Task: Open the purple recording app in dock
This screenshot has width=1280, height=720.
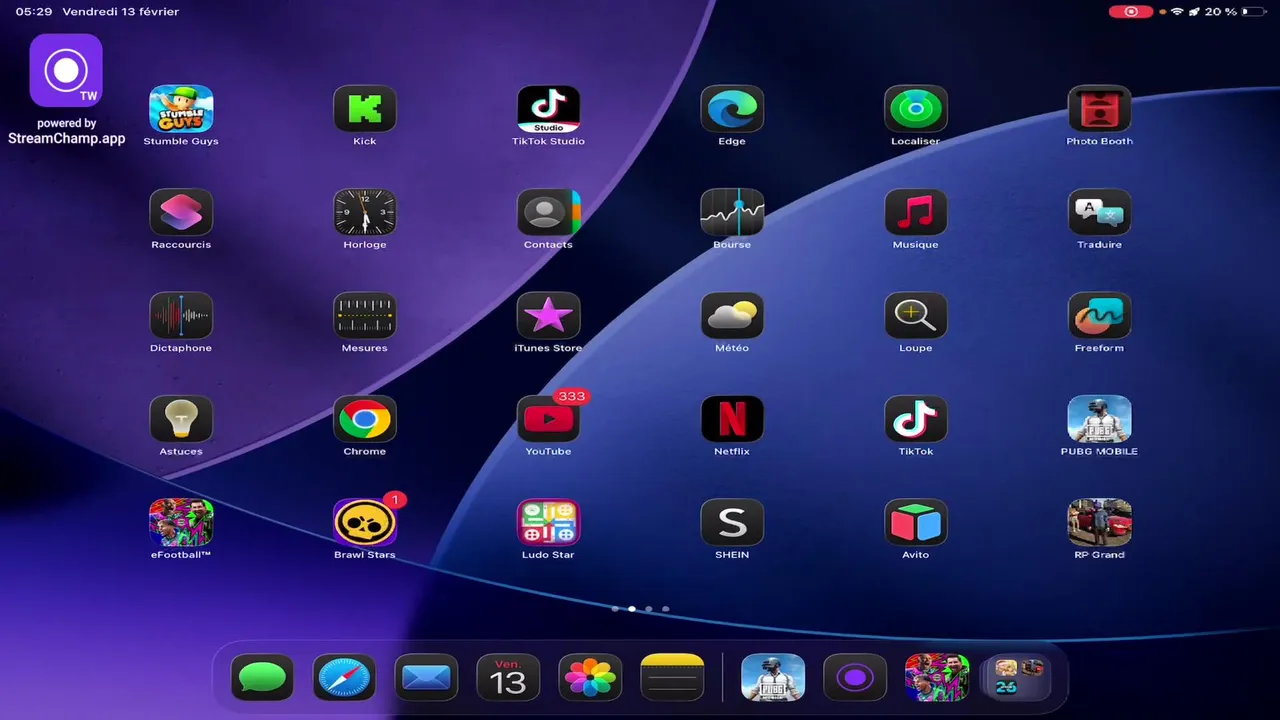Action: tap(855, 678)
